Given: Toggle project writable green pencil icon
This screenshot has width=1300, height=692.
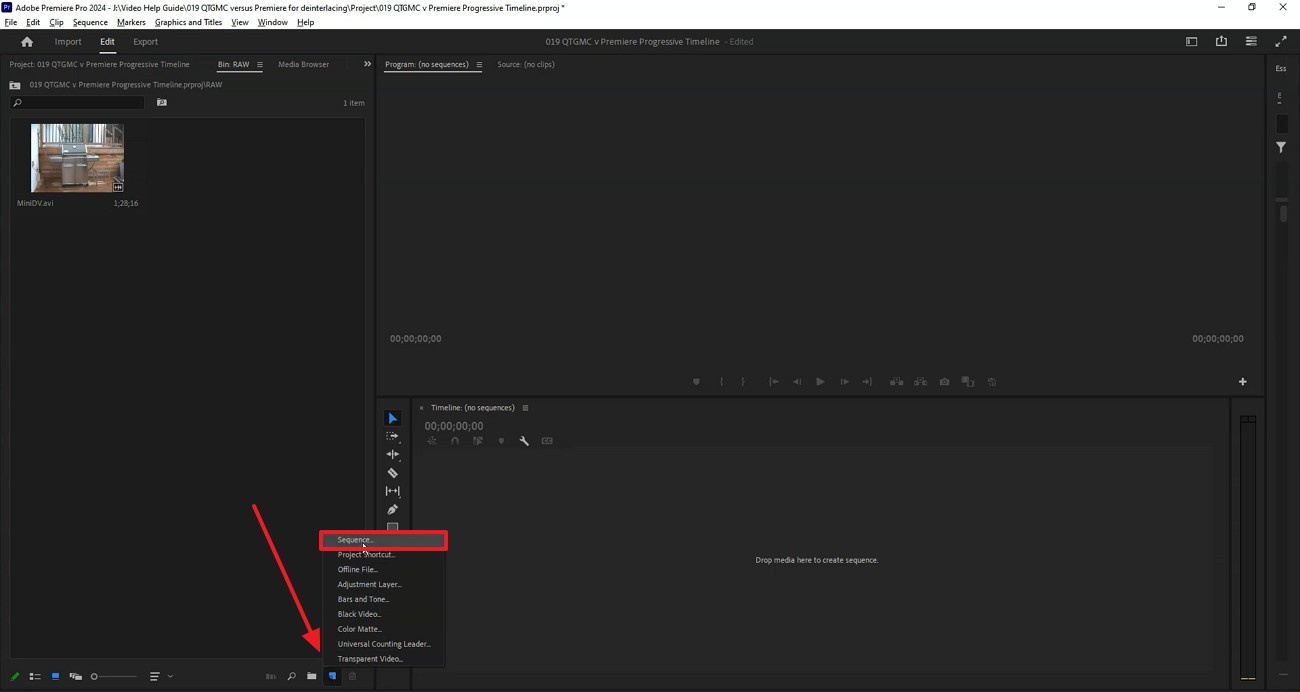Looking at the screenshot, I should (x=15, y=676).
